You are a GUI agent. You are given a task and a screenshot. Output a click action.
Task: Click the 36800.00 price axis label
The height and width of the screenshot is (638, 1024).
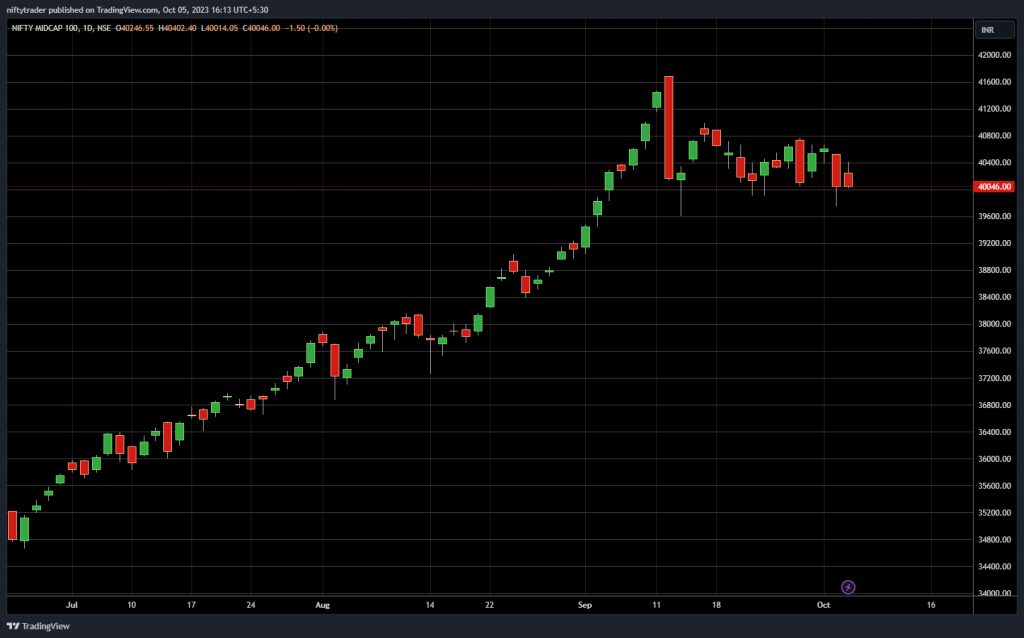click(994, 405)
